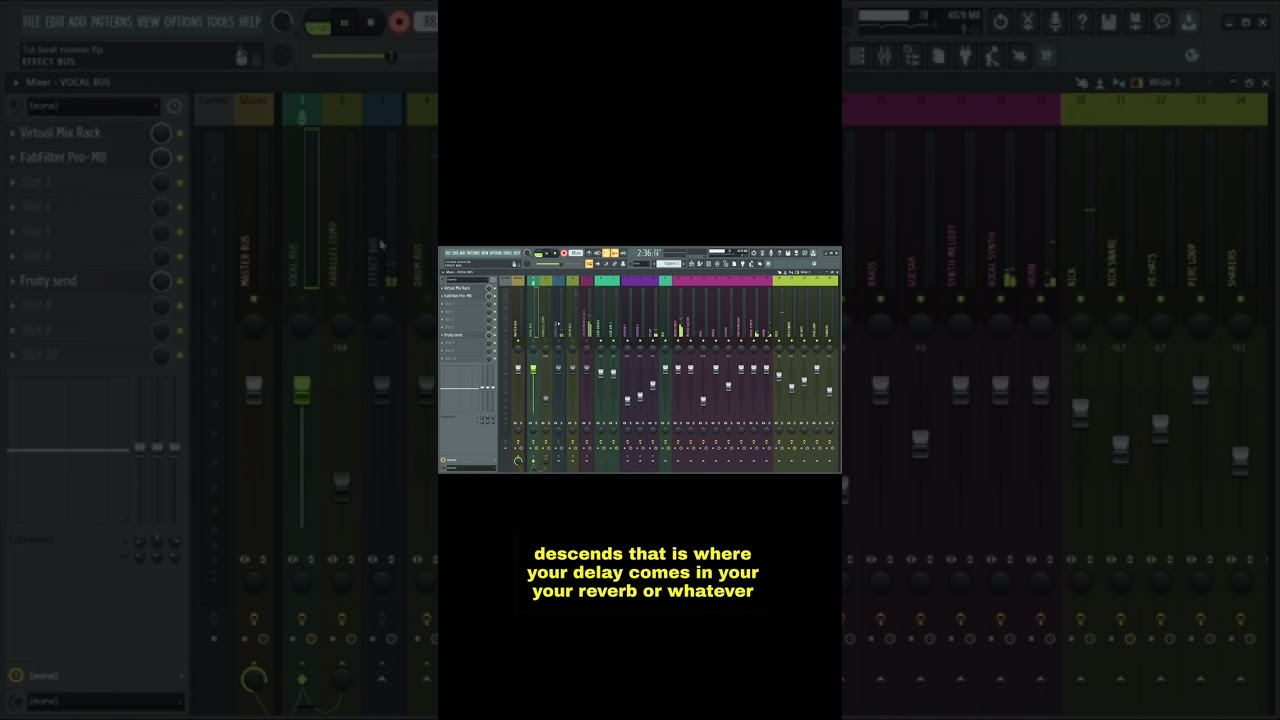Disable the FabFilter Pro-MB slot LED

click(495, 296)
